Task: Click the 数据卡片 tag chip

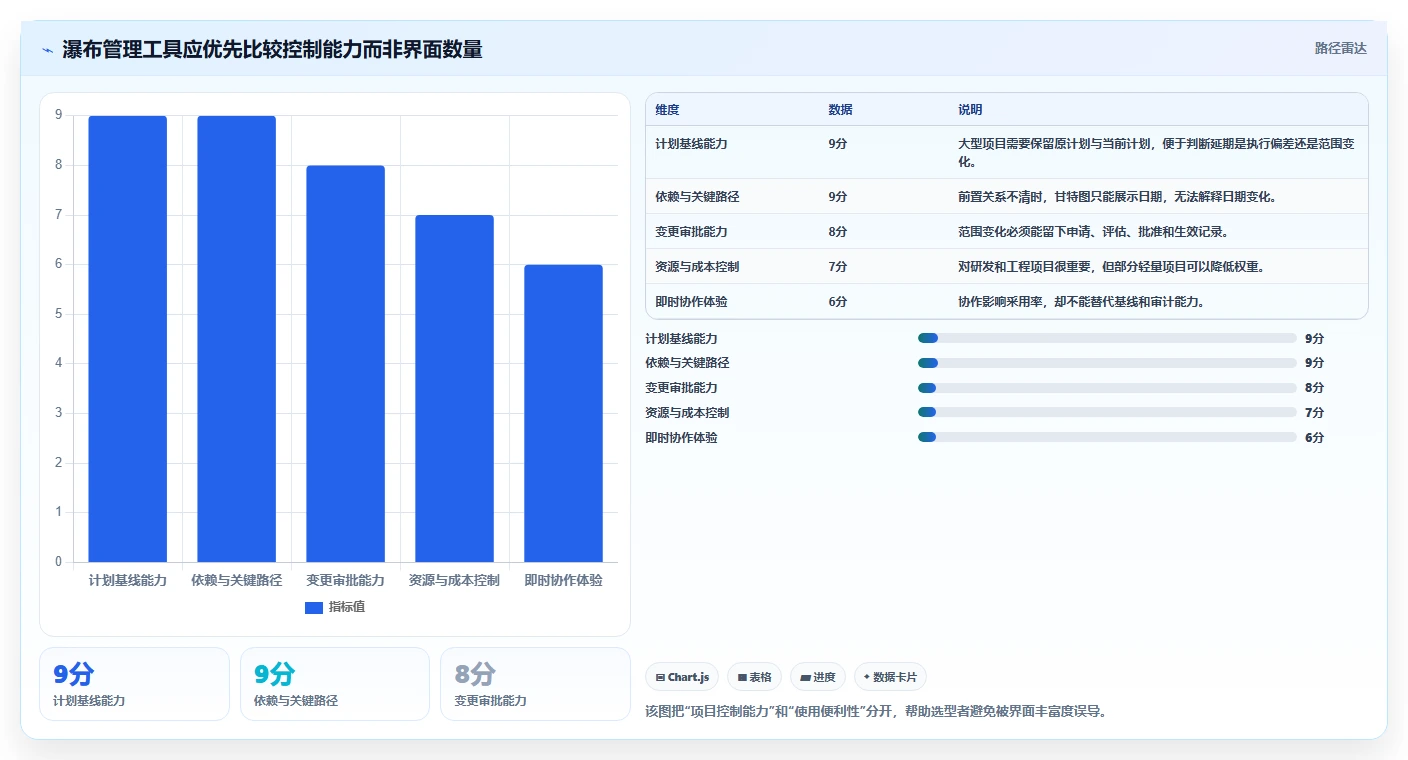Action: click(x=890, y=677)
